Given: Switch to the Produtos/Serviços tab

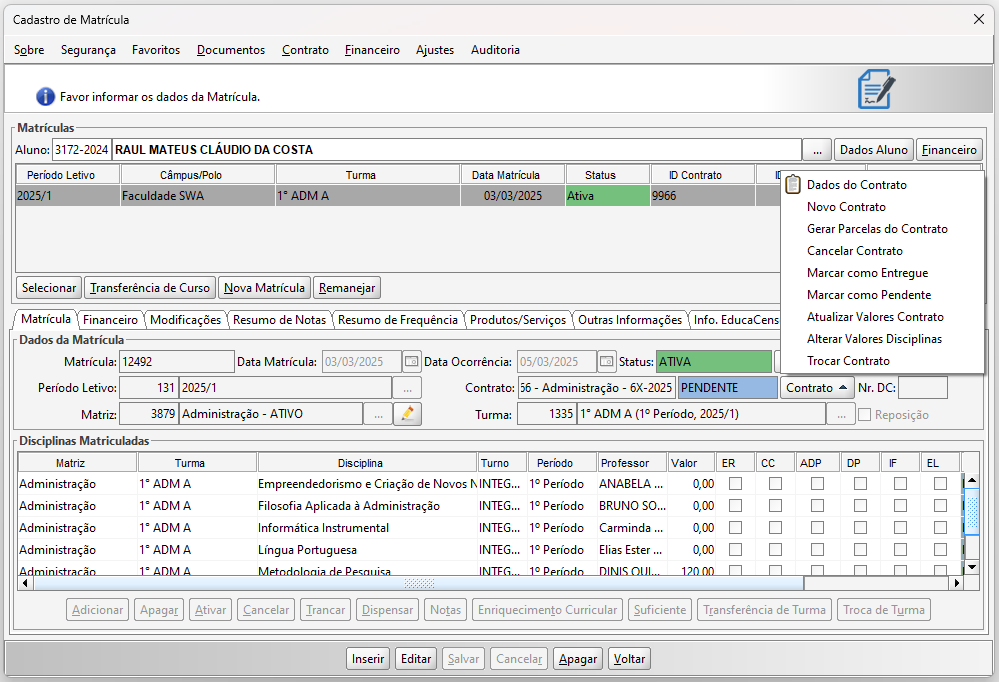Looking at the screenshot, I should [x=518, y=320].
